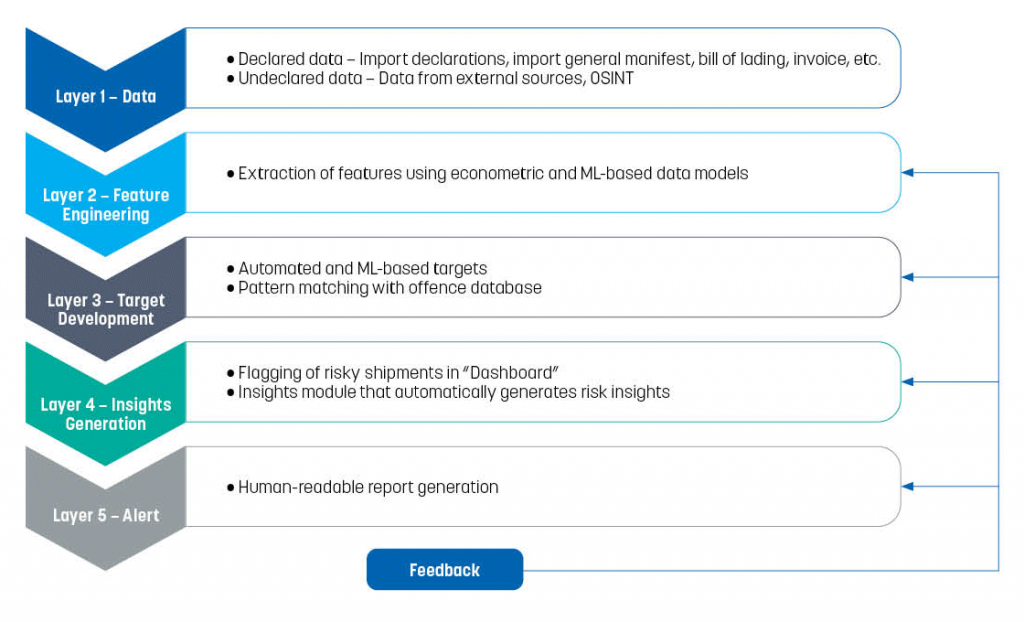Click Flagging of risky shipments bullet

(x=392, y=373)
